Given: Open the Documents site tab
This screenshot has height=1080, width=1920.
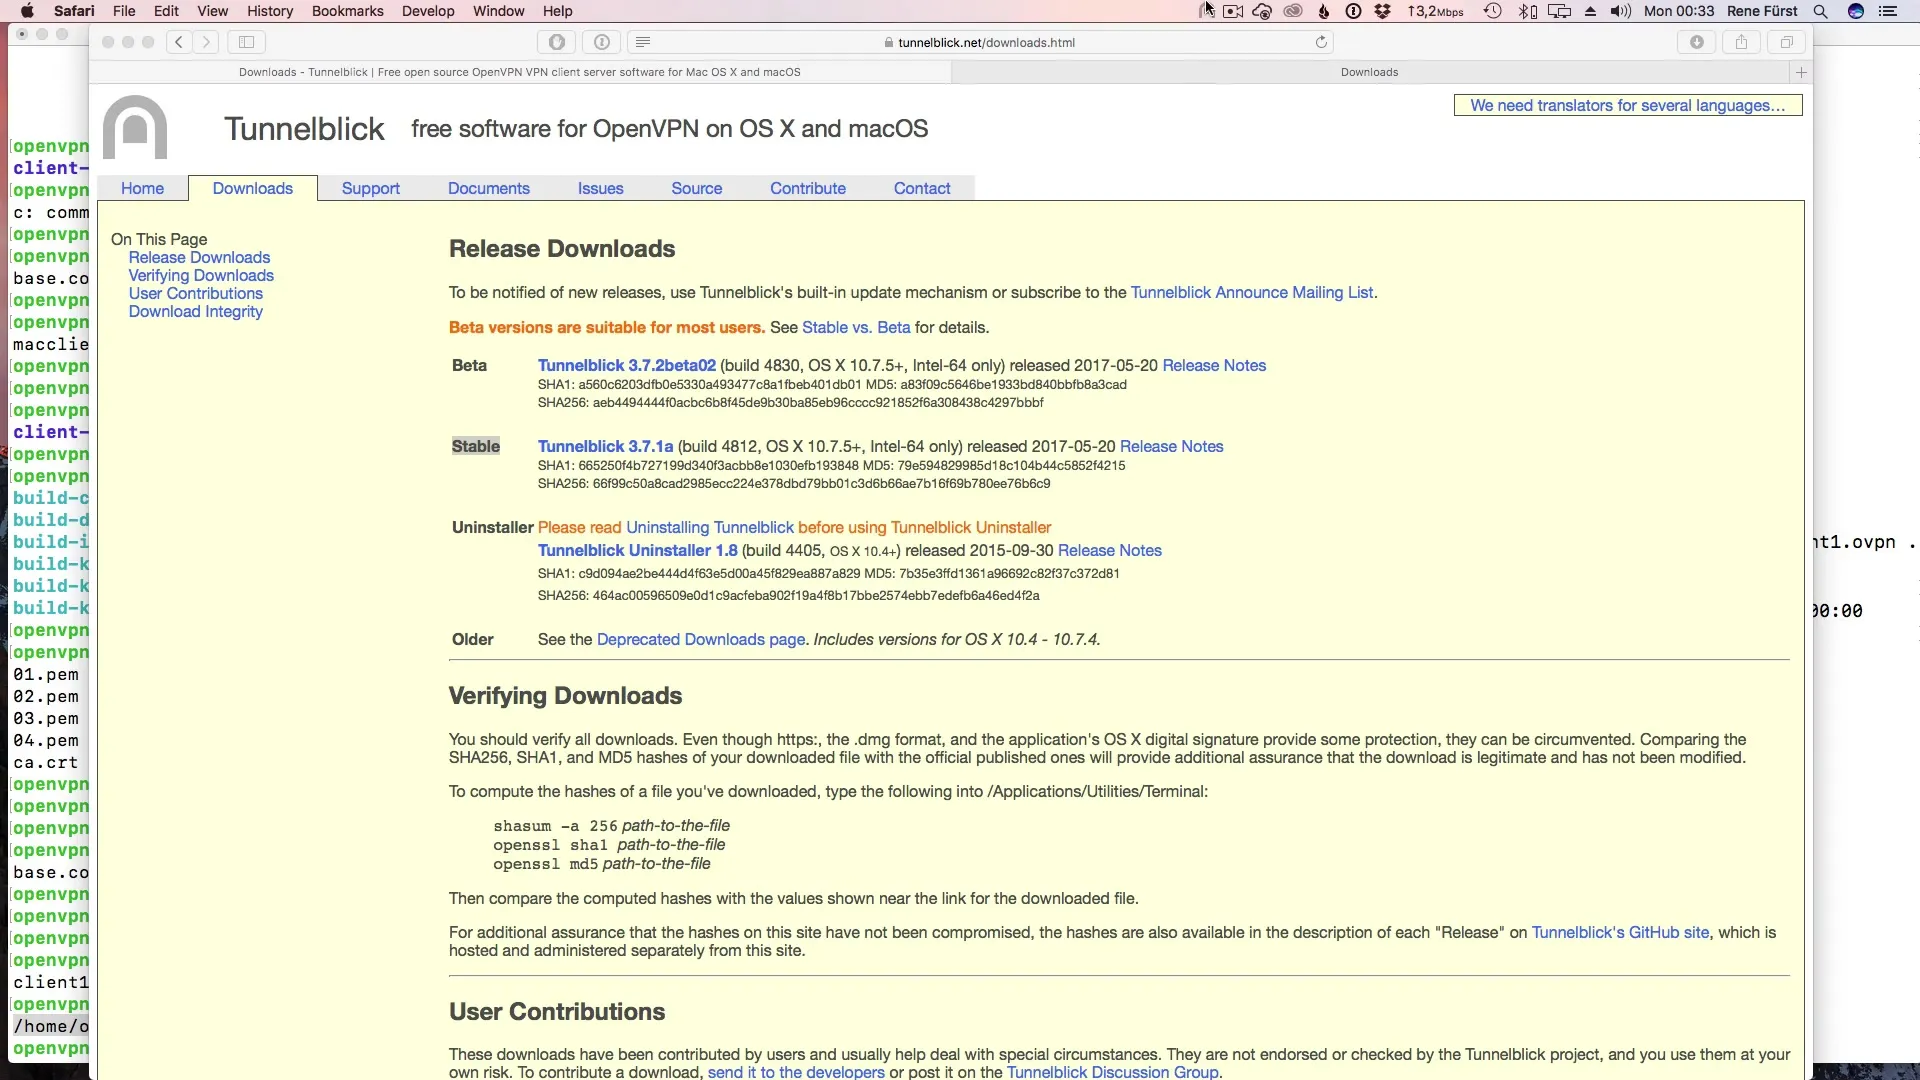Looking at the screenshot, I should click(x=489, y=188).
